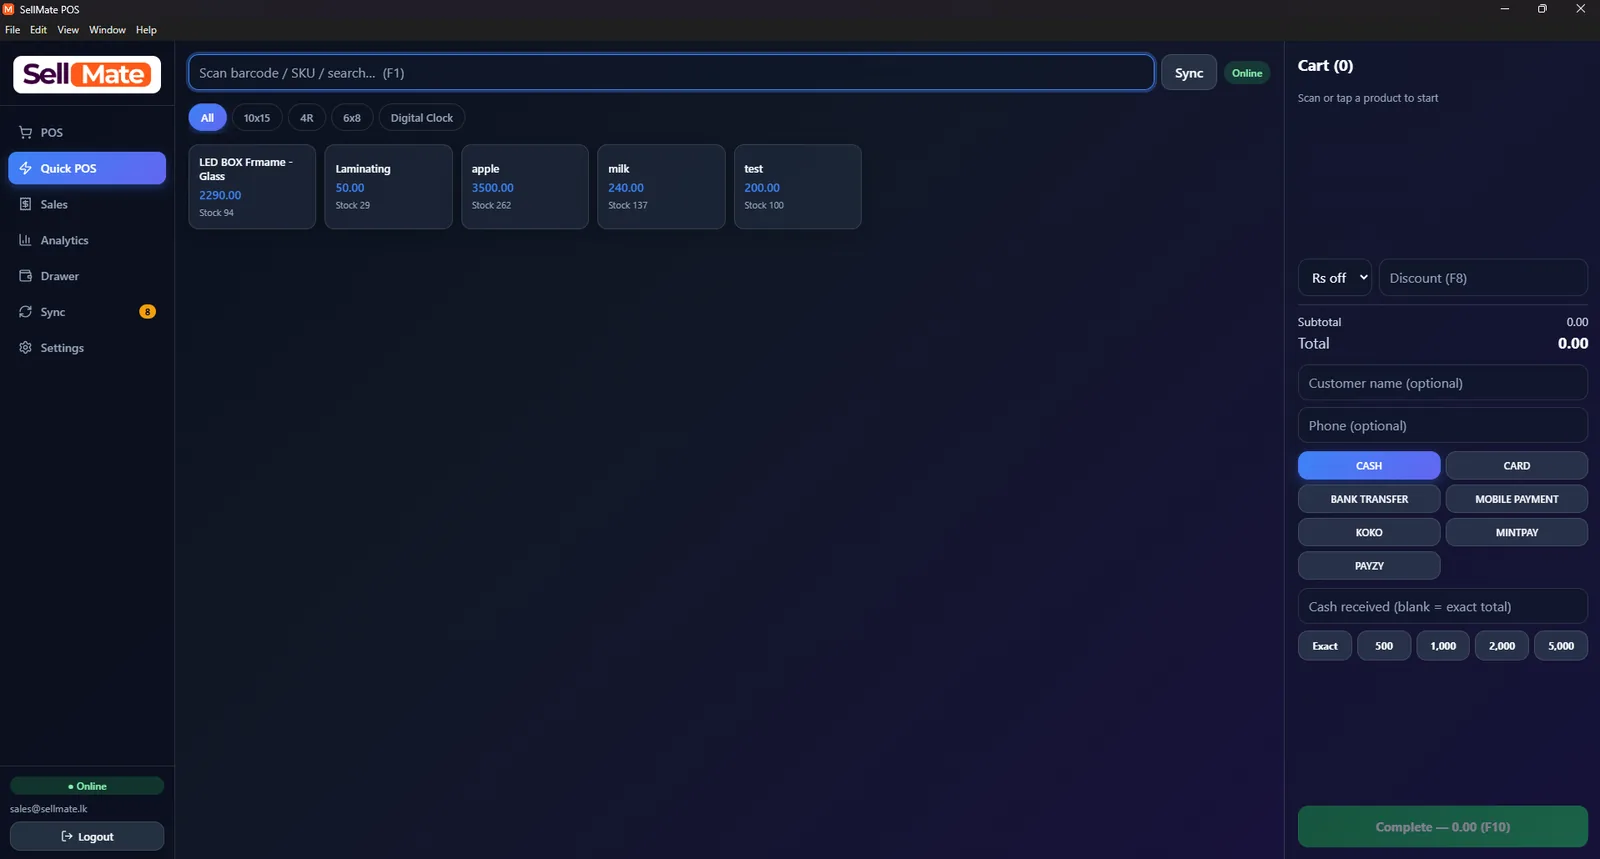The image size is (1600, 859).
Task: Filter products by 4R category
Action: (x=307, y=118)
